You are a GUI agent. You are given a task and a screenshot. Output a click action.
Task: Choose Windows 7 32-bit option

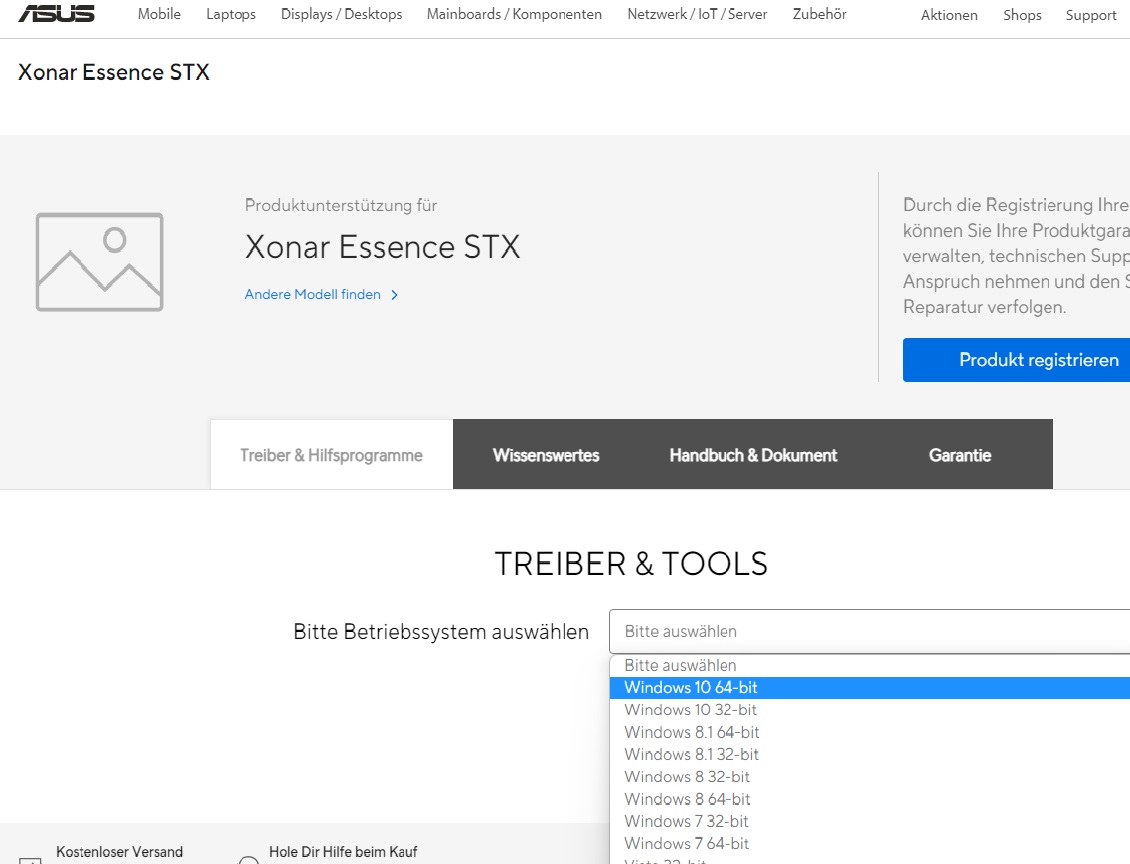pos(869,821)
